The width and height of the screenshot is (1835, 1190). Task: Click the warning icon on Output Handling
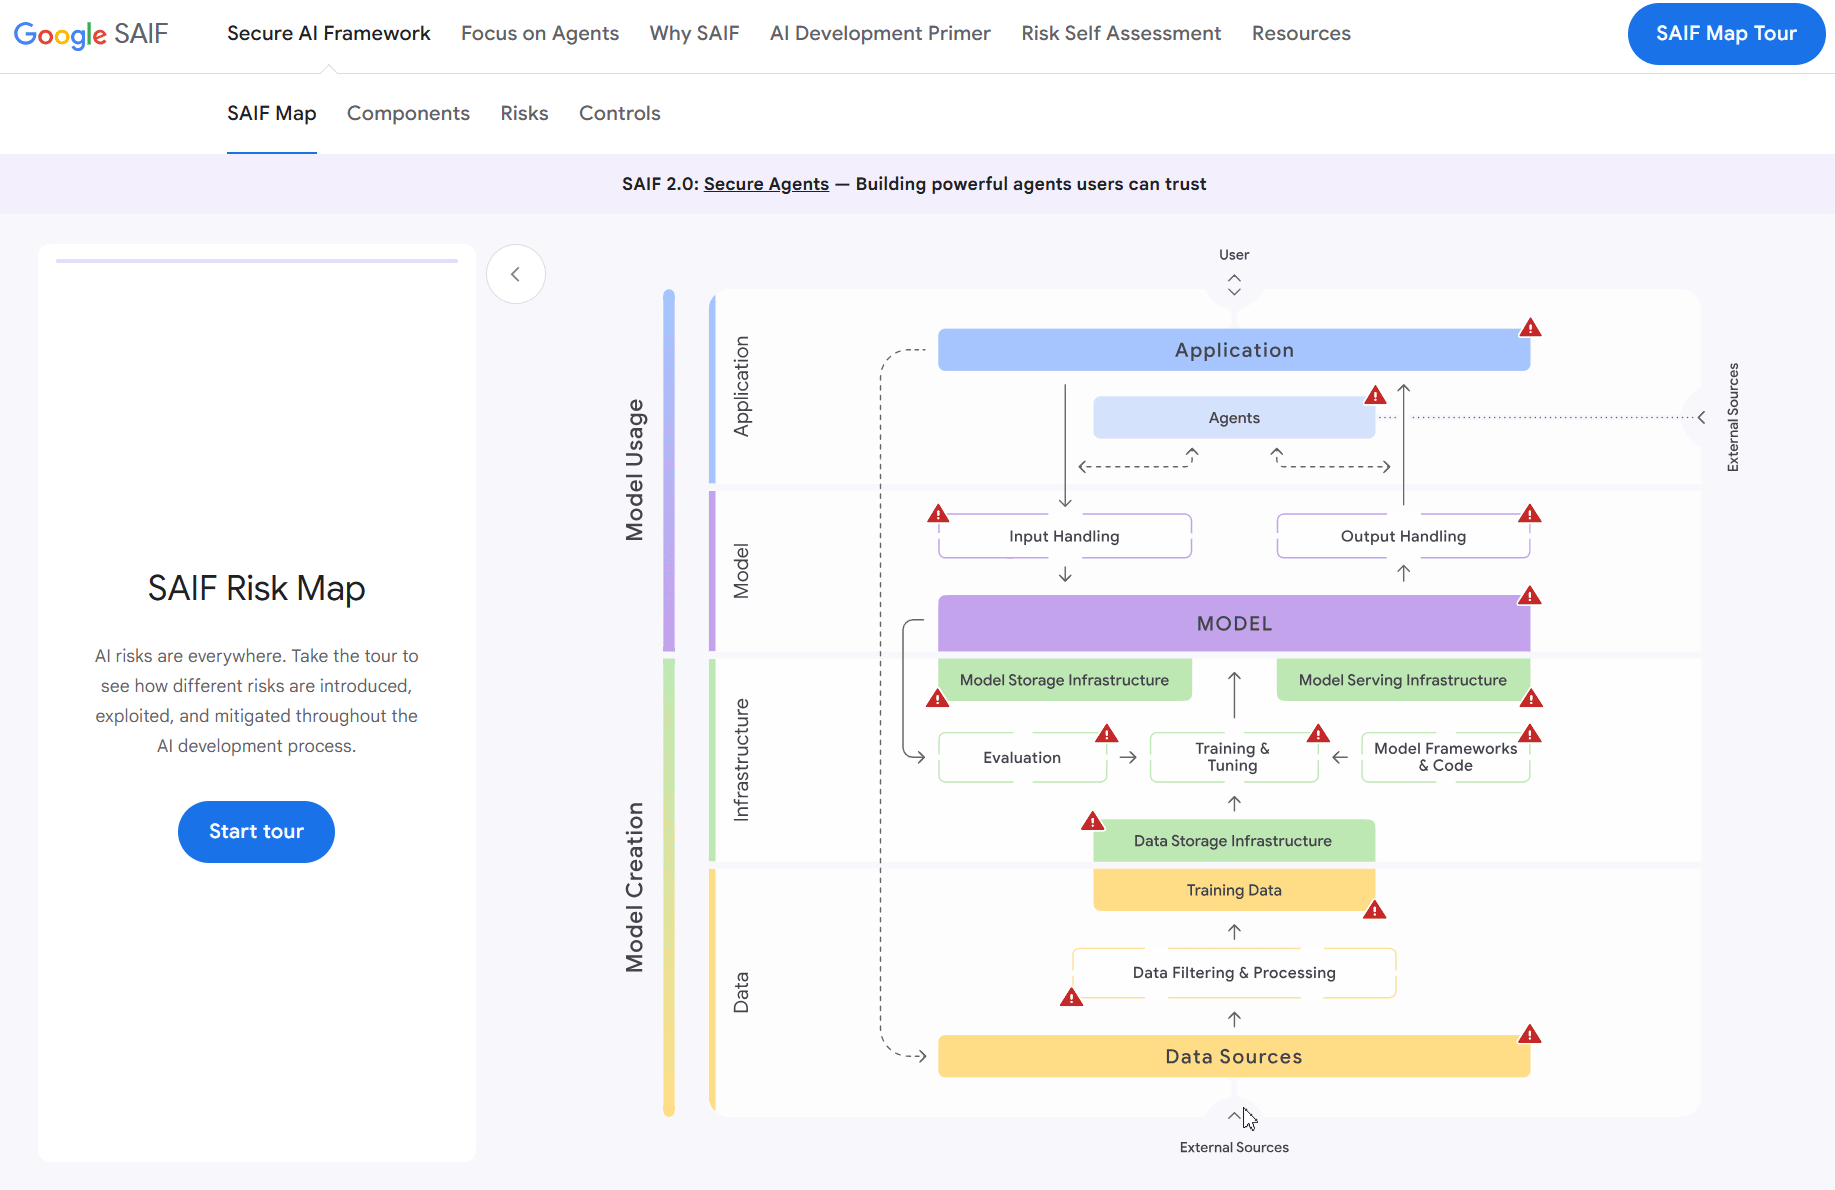(1530, 514)
